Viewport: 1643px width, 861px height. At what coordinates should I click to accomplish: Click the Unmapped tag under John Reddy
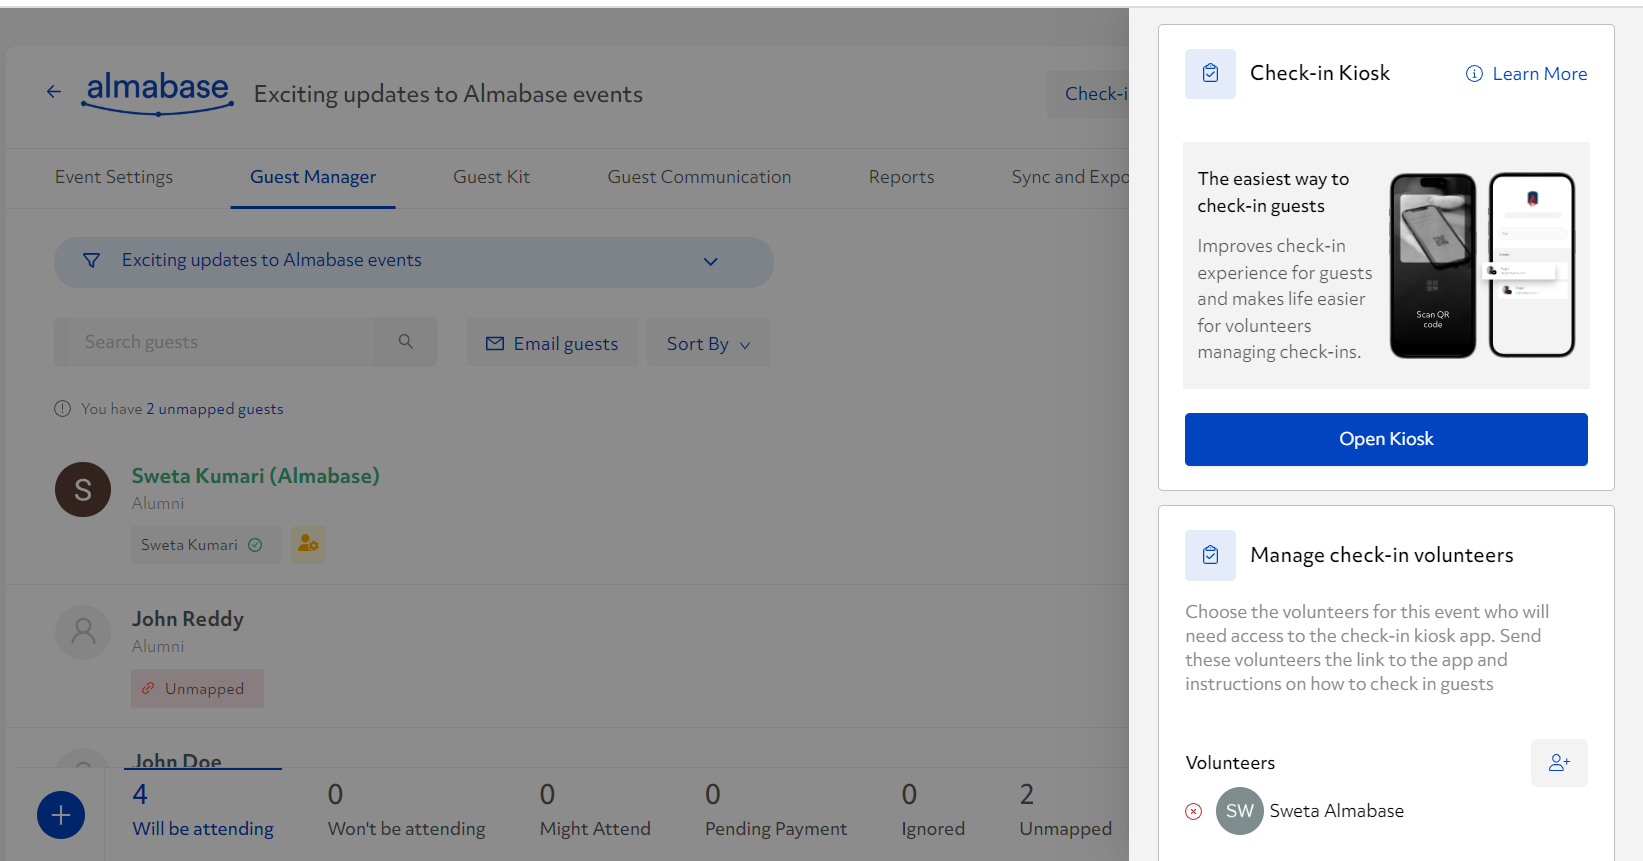[x=197, y=688]
